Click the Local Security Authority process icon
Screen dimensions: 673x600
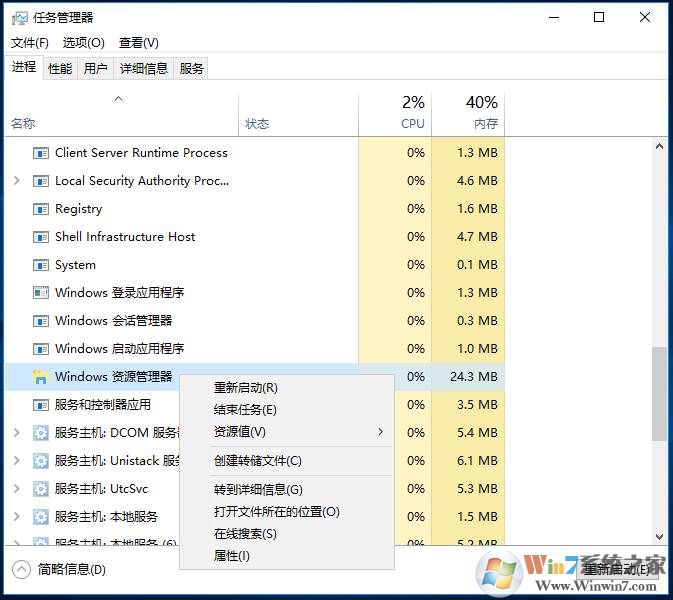[x=41, y=181]
